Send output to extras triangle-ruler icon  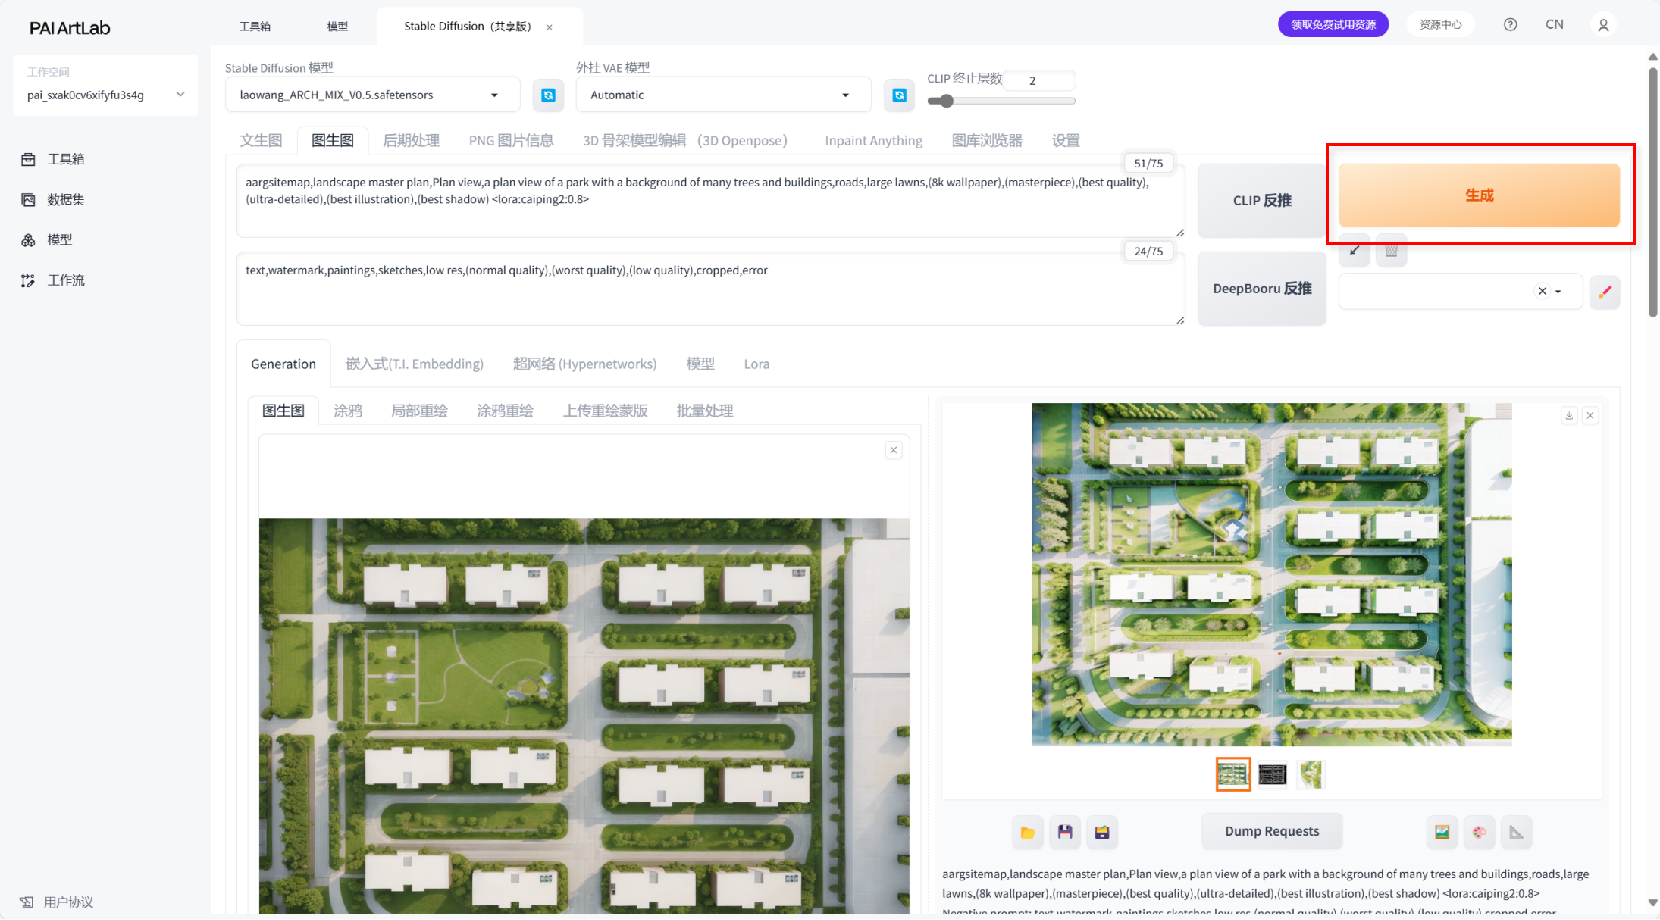(1517, 832)
